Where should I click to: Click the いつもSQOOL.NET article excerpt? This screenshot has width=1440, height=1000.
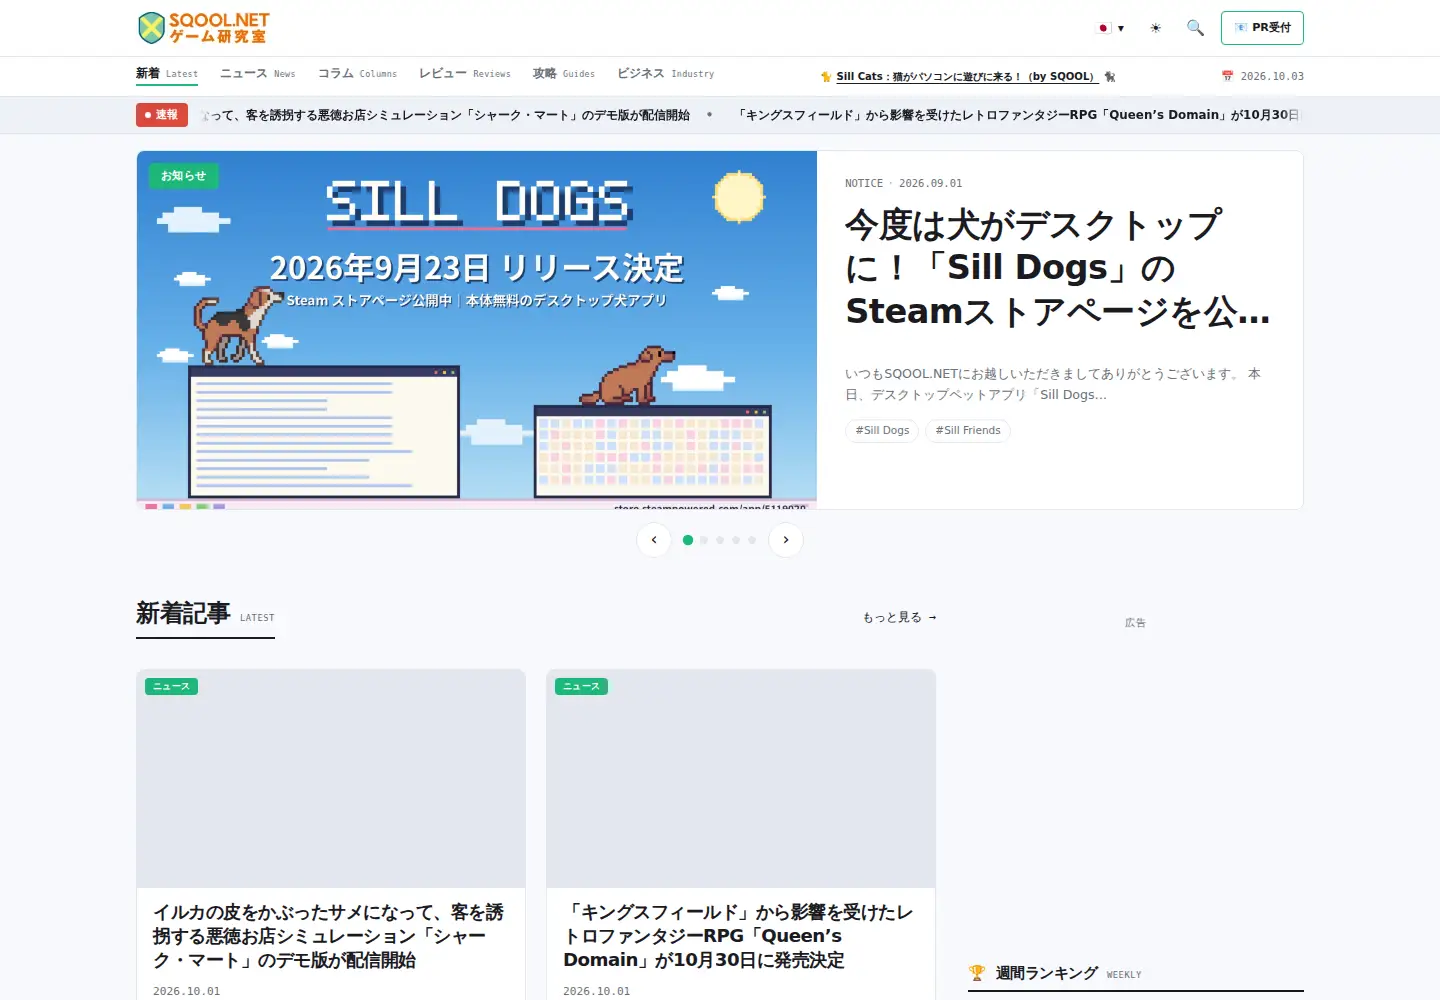(x=1053, y=384)
